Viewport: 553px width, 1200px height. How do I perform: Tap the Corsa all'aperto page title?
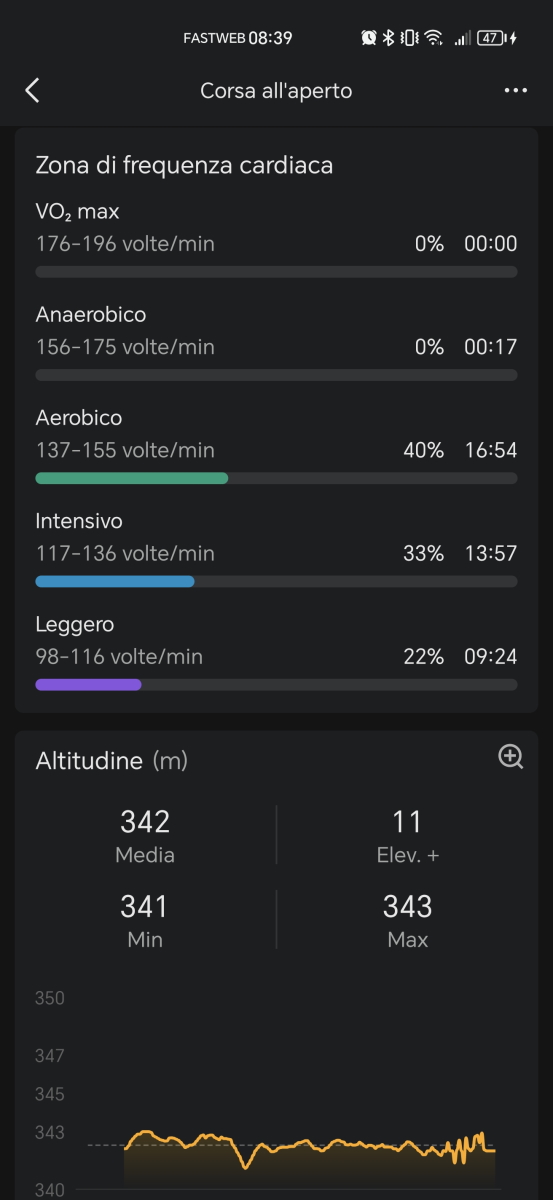coord(276,91)
